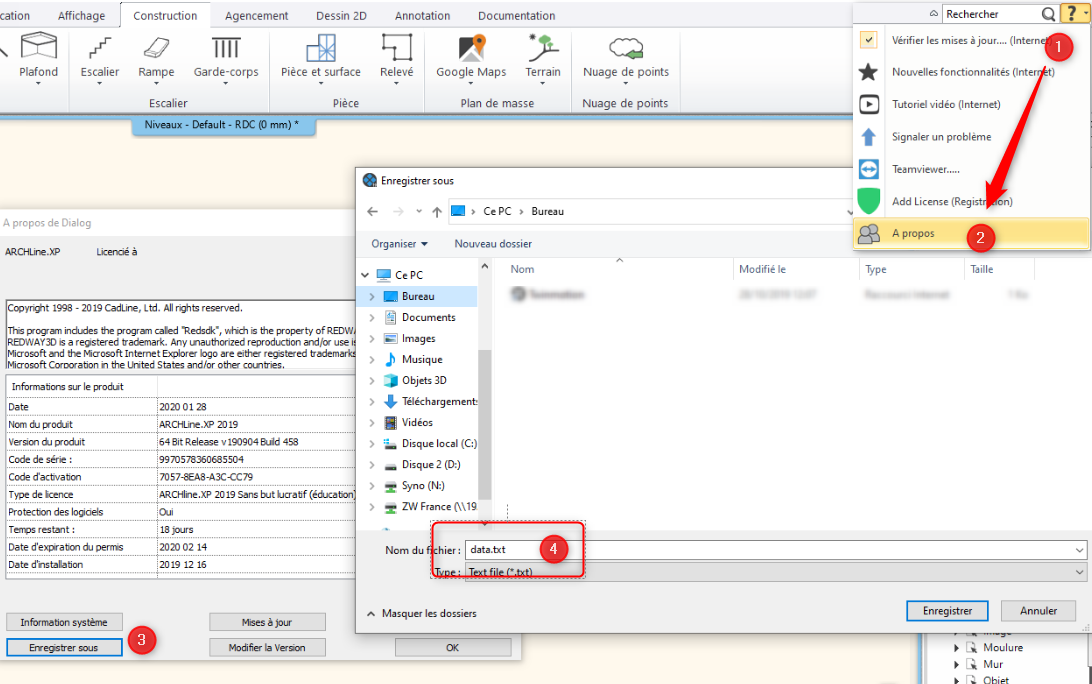This screenshot has width=1092, height=684.
Task: Launch the Google Maps icon
Action: coord(471,47)
